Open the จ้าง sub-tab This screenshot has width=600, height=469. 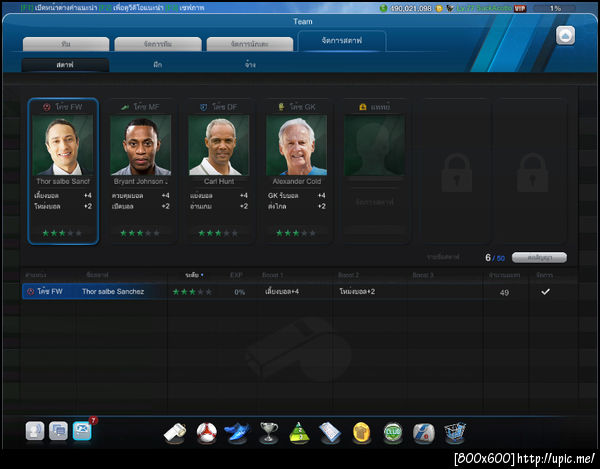[x=250, y=65]
